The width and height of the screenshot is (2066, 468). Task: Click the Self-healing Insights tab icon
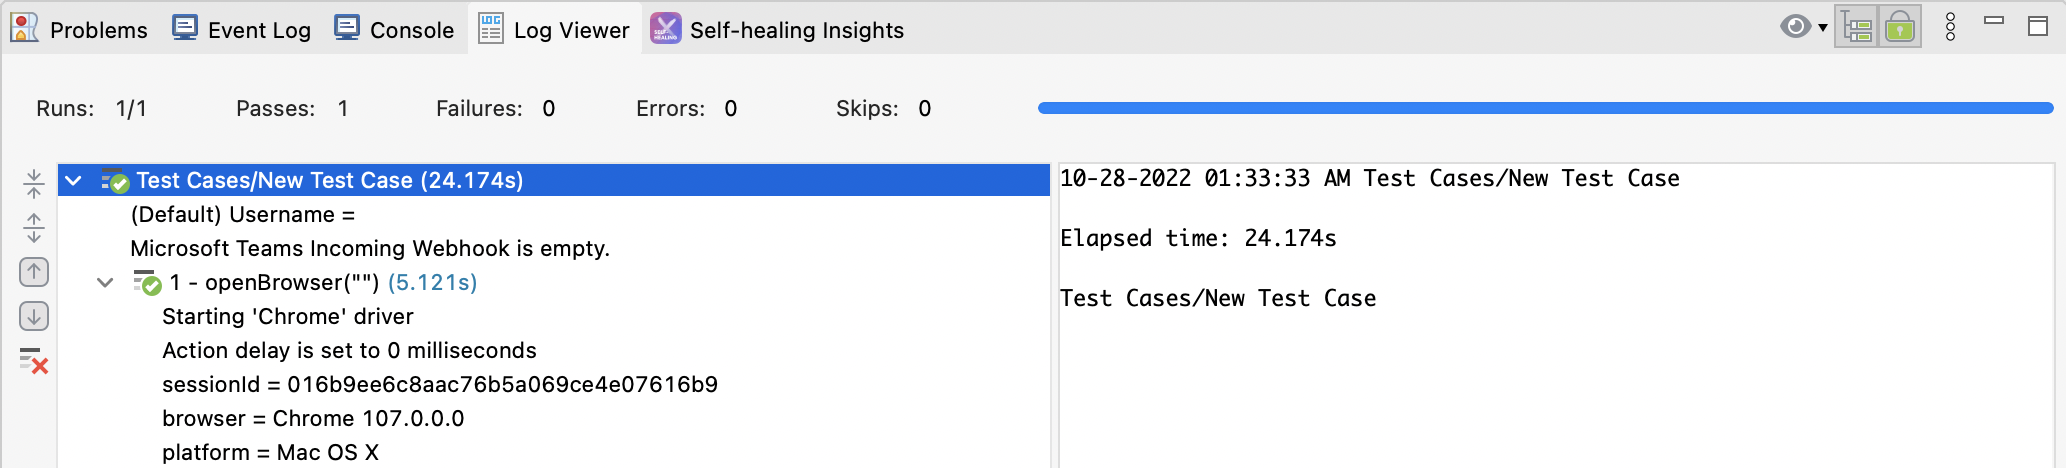tap(665, 29)
